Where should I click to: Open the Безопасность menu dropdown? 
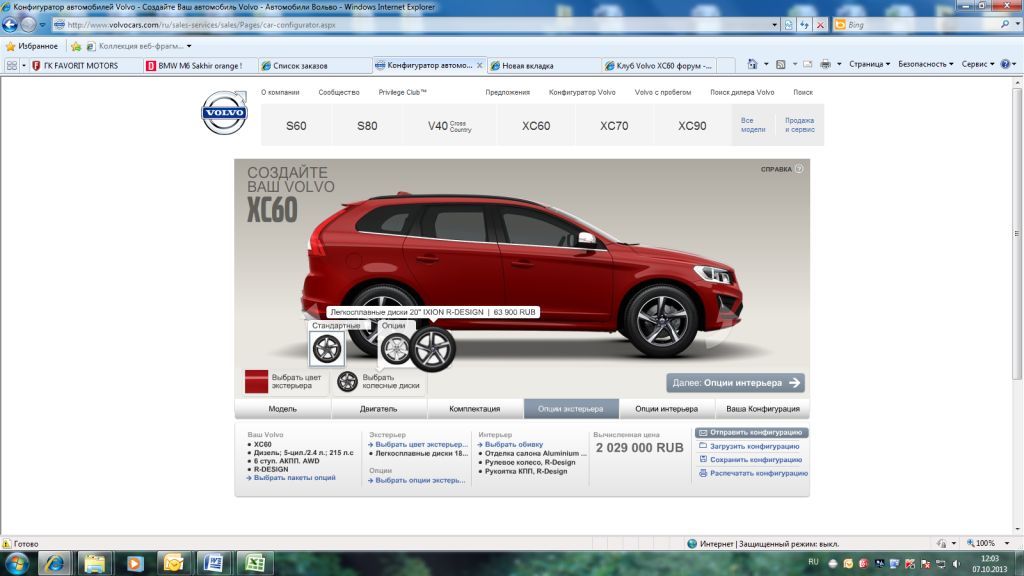pyautogui.click(x=925, y=64)
